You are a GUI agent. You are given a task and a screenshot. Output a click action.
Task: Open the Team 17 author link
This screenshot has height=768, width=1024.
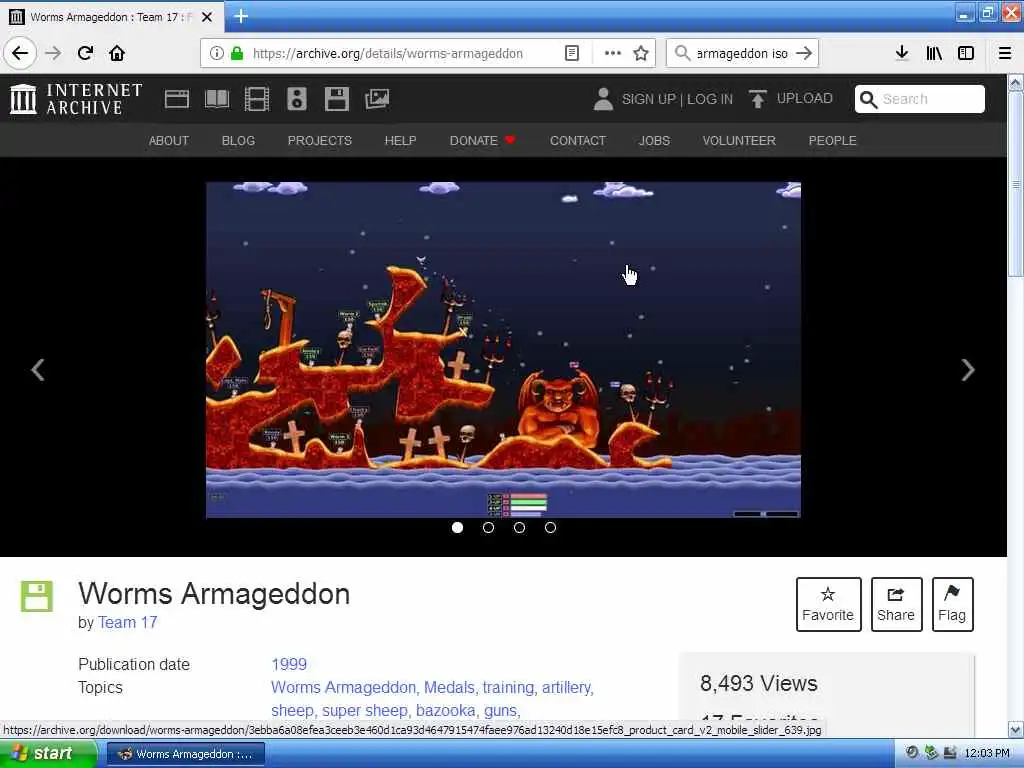127,622
